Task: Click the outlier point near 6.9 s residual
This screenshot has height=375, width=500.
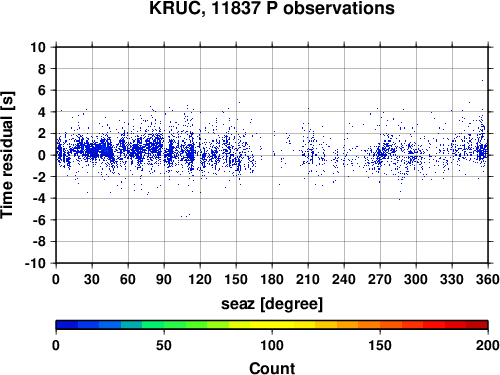Action: [x=482, y=80]
